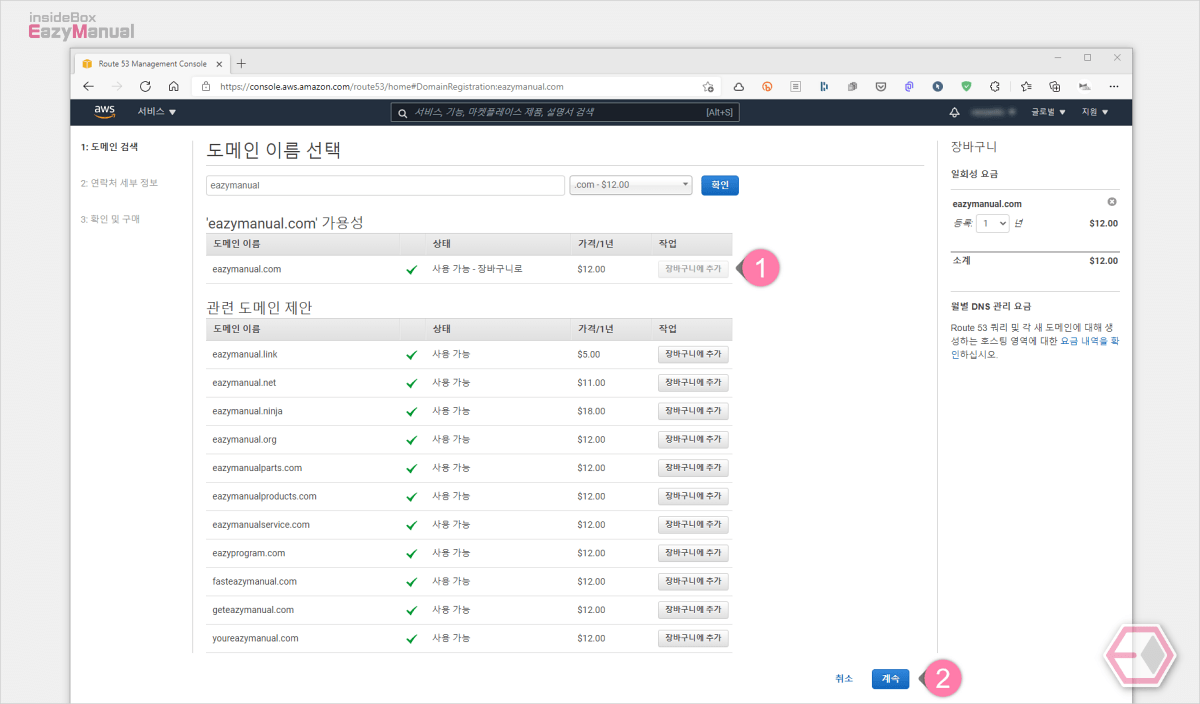Open the 서비스 services menu
Screen dimensions: 1200x704
157,112
